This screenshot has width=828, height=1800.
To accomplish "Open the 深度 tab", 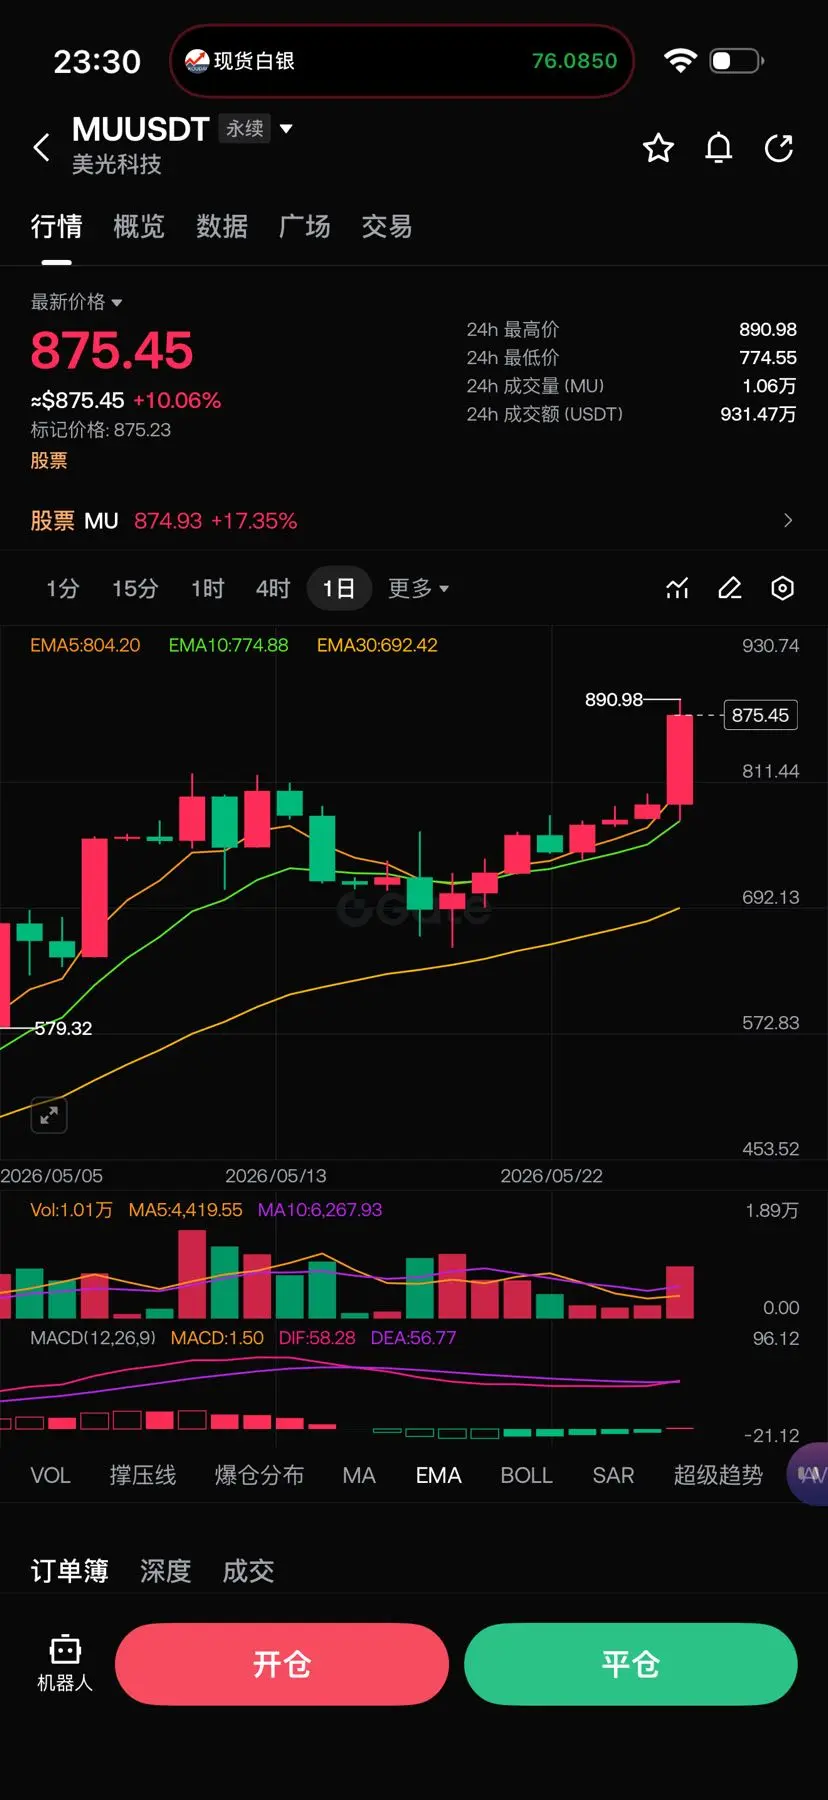I will (165, 1571).
